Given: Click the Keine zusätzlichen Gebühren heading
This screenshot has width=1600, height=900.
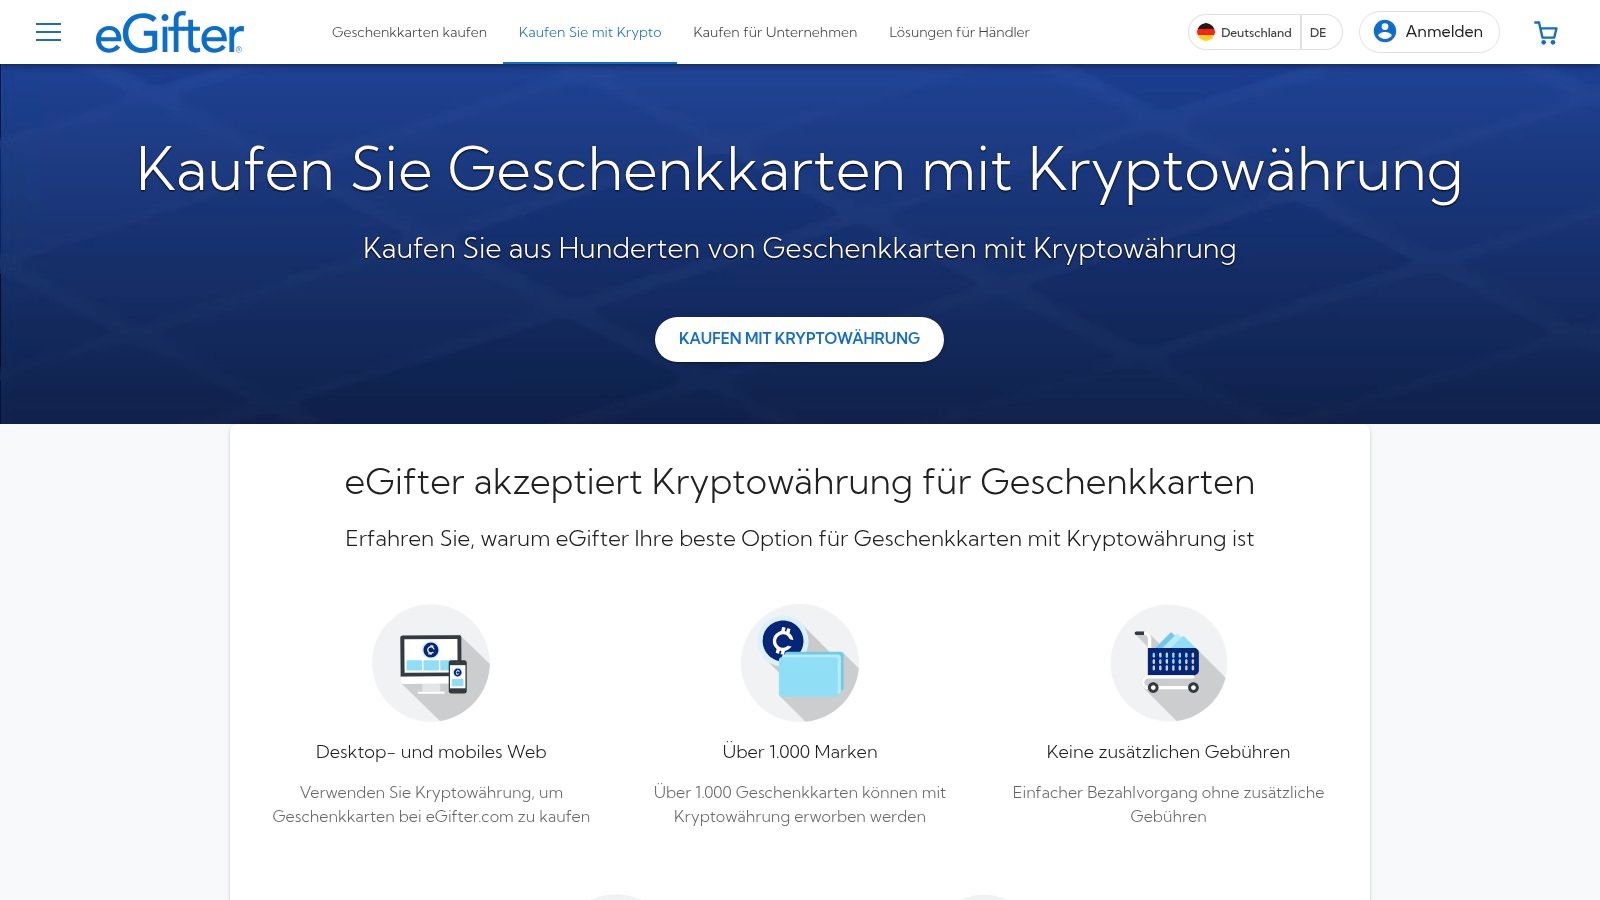Looking at the screenshot, I should point(1168,752).
